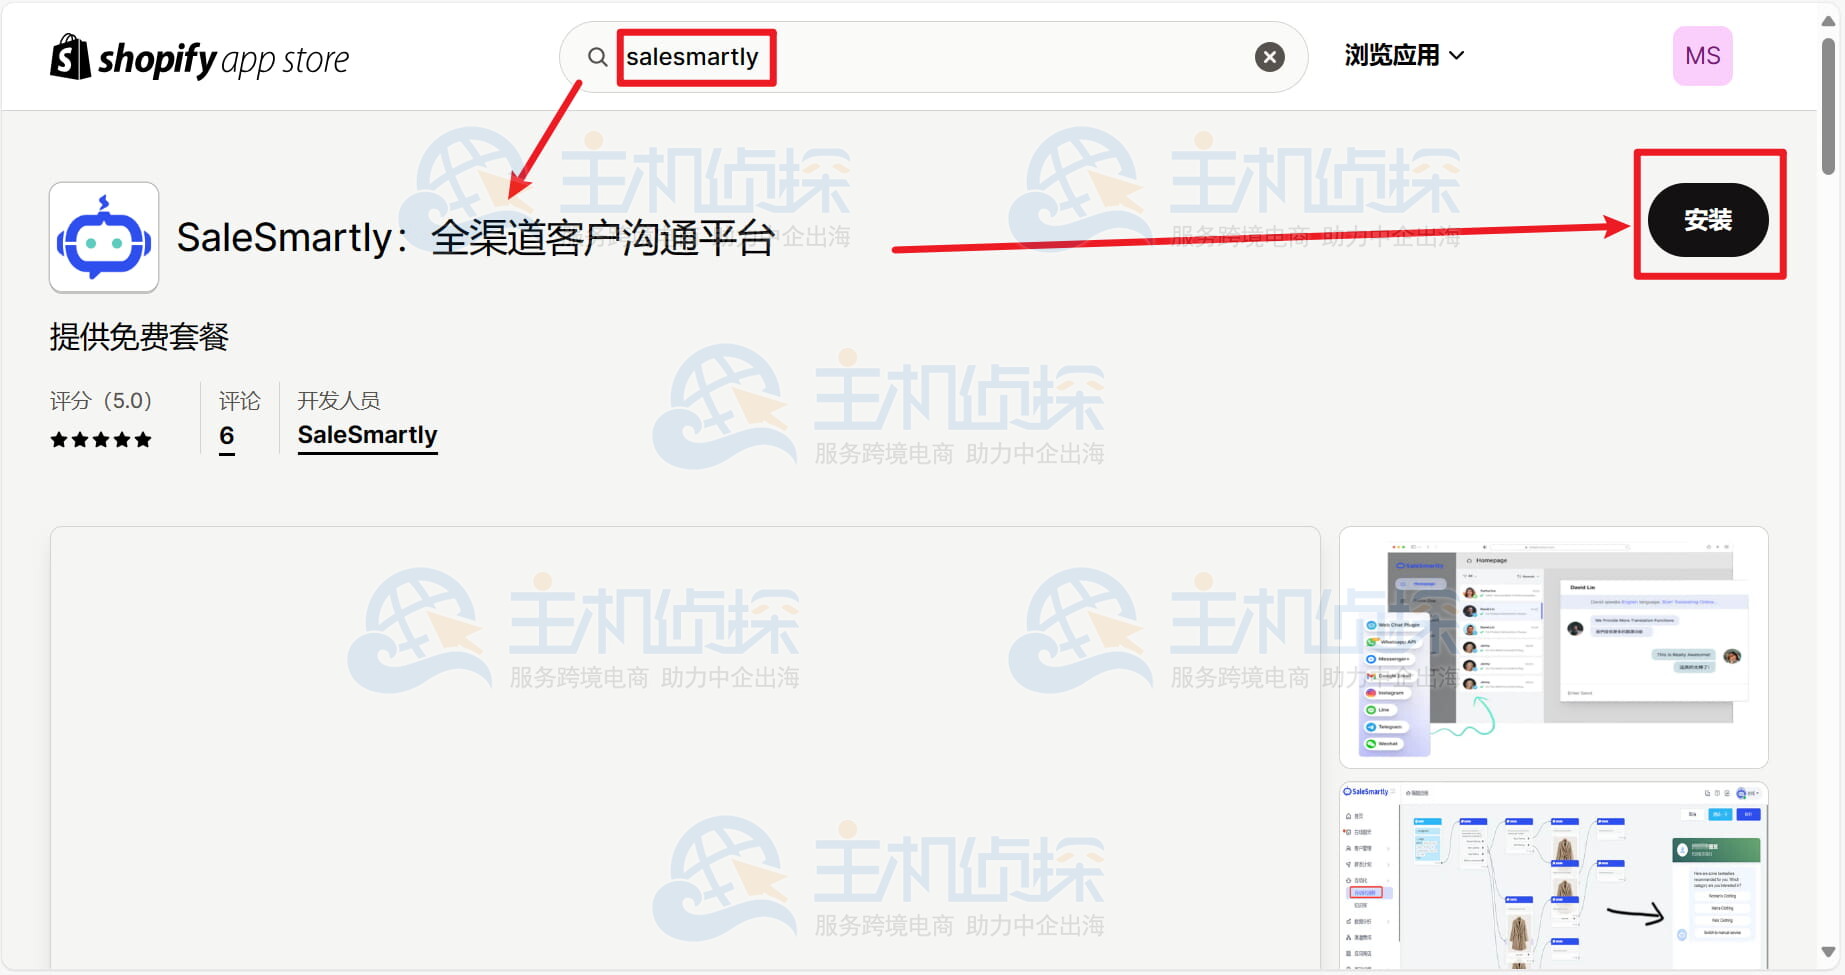Screen dimensions: 1845x975
Task: Focus the salesmartly search field
Action: coord(933,57)
